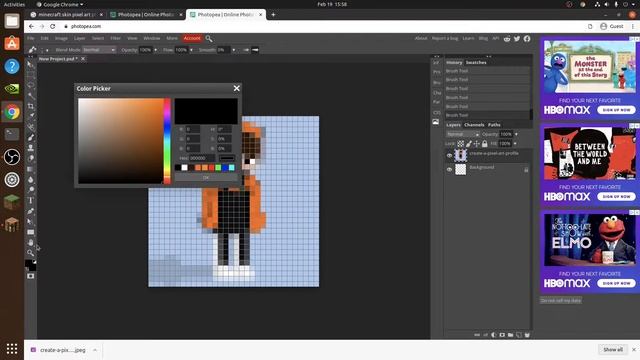The image size is (640, 360).
Task: Select the Brush tool in the toolbar
Action: click(x=31, y=138)
